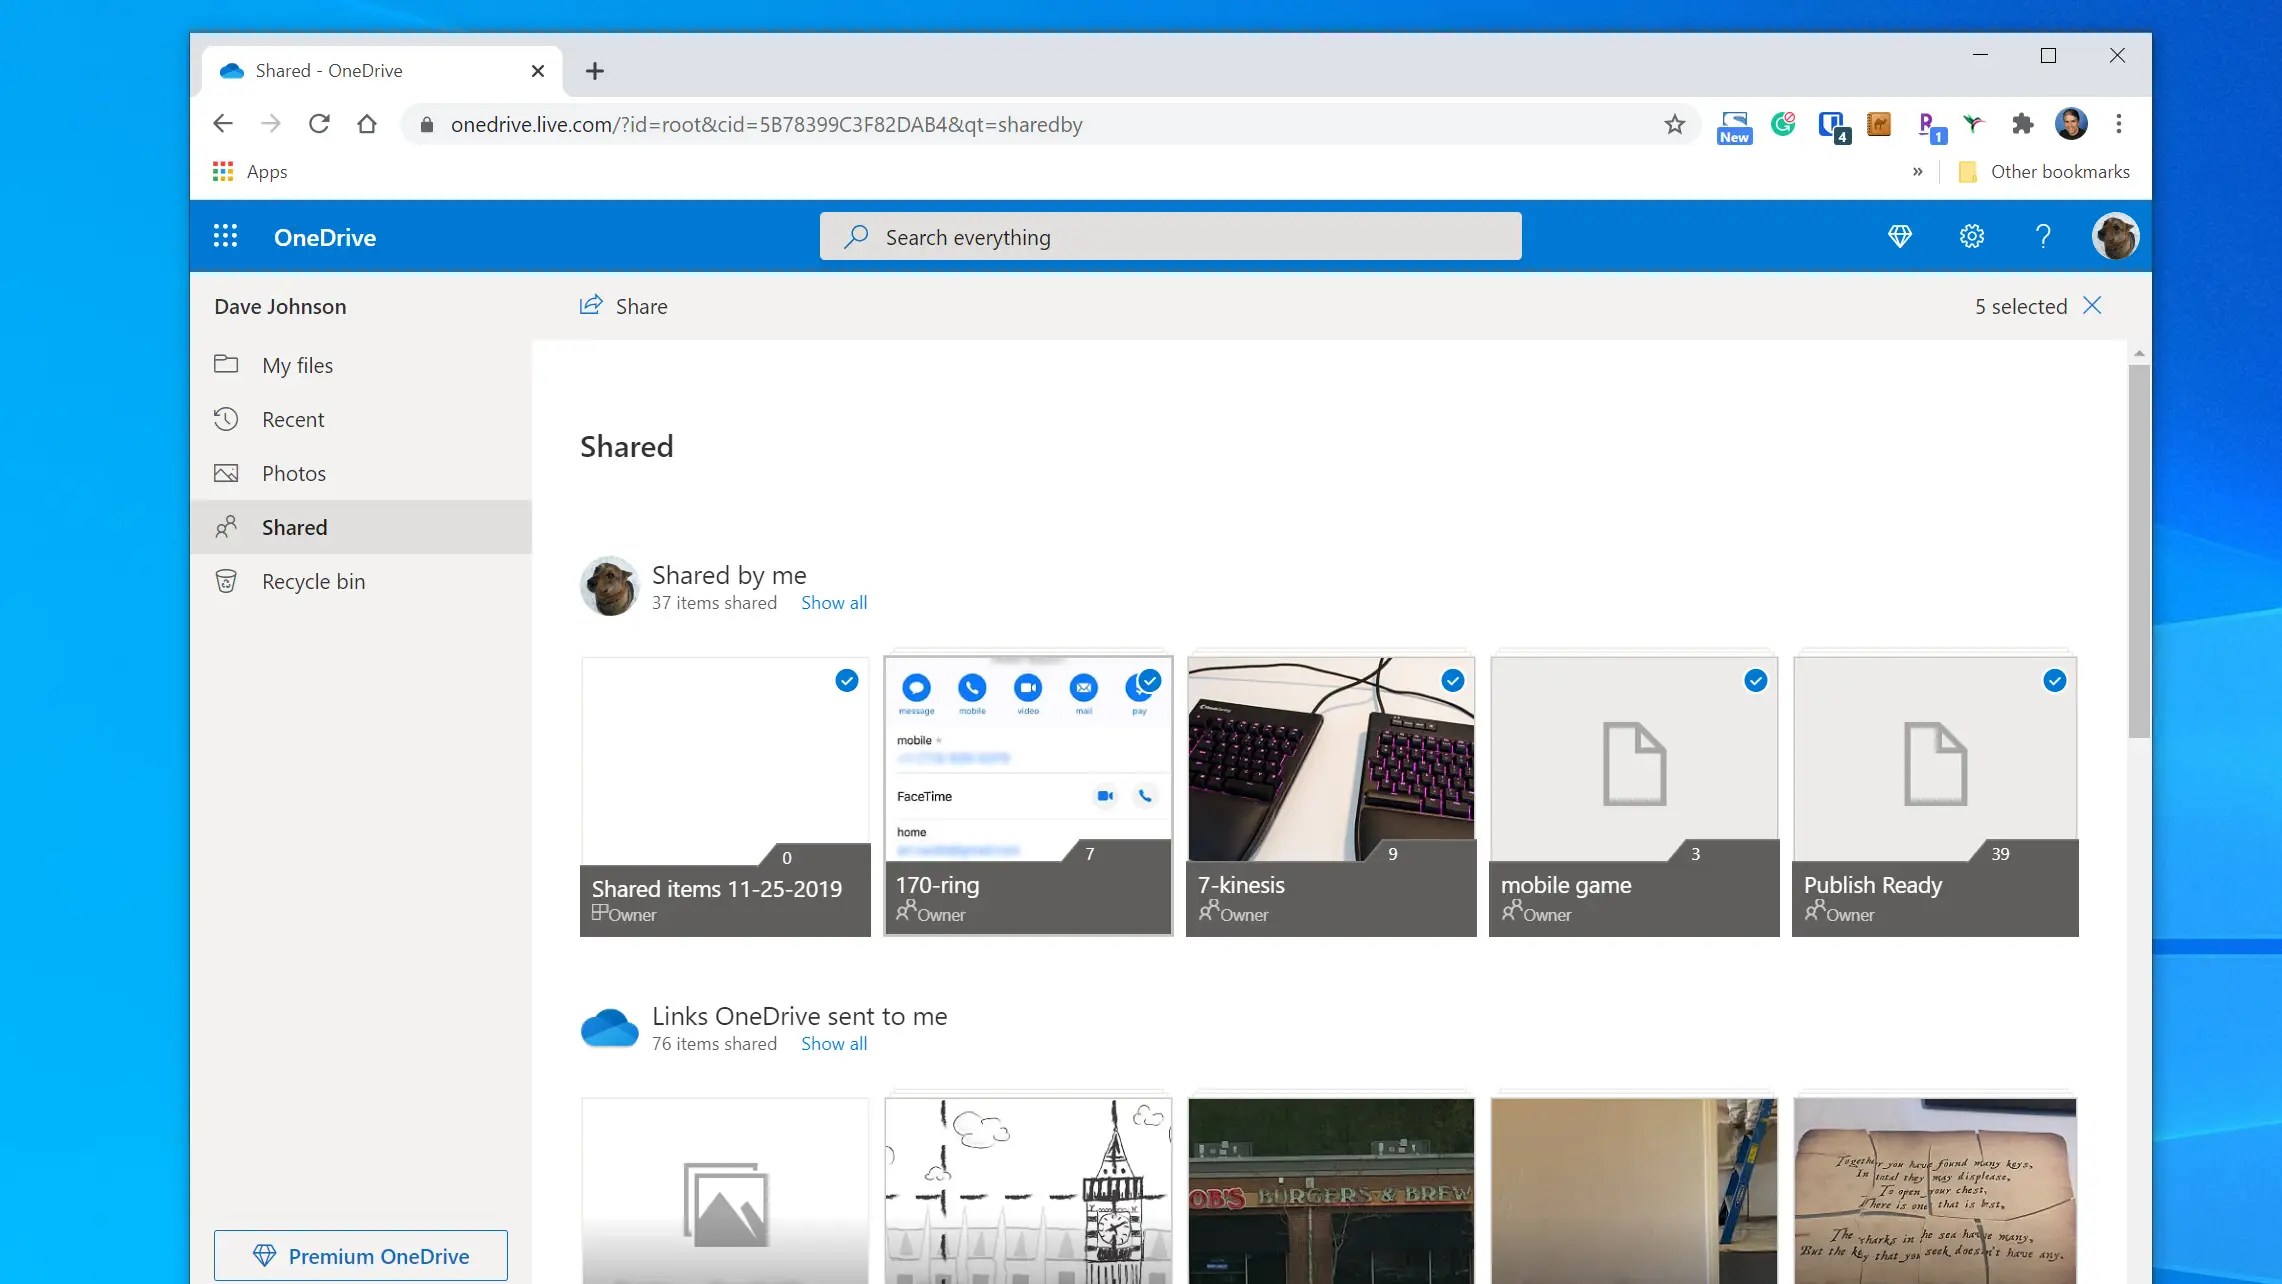
Task: Select Photos in the sidebar
Action: point(294,472)
